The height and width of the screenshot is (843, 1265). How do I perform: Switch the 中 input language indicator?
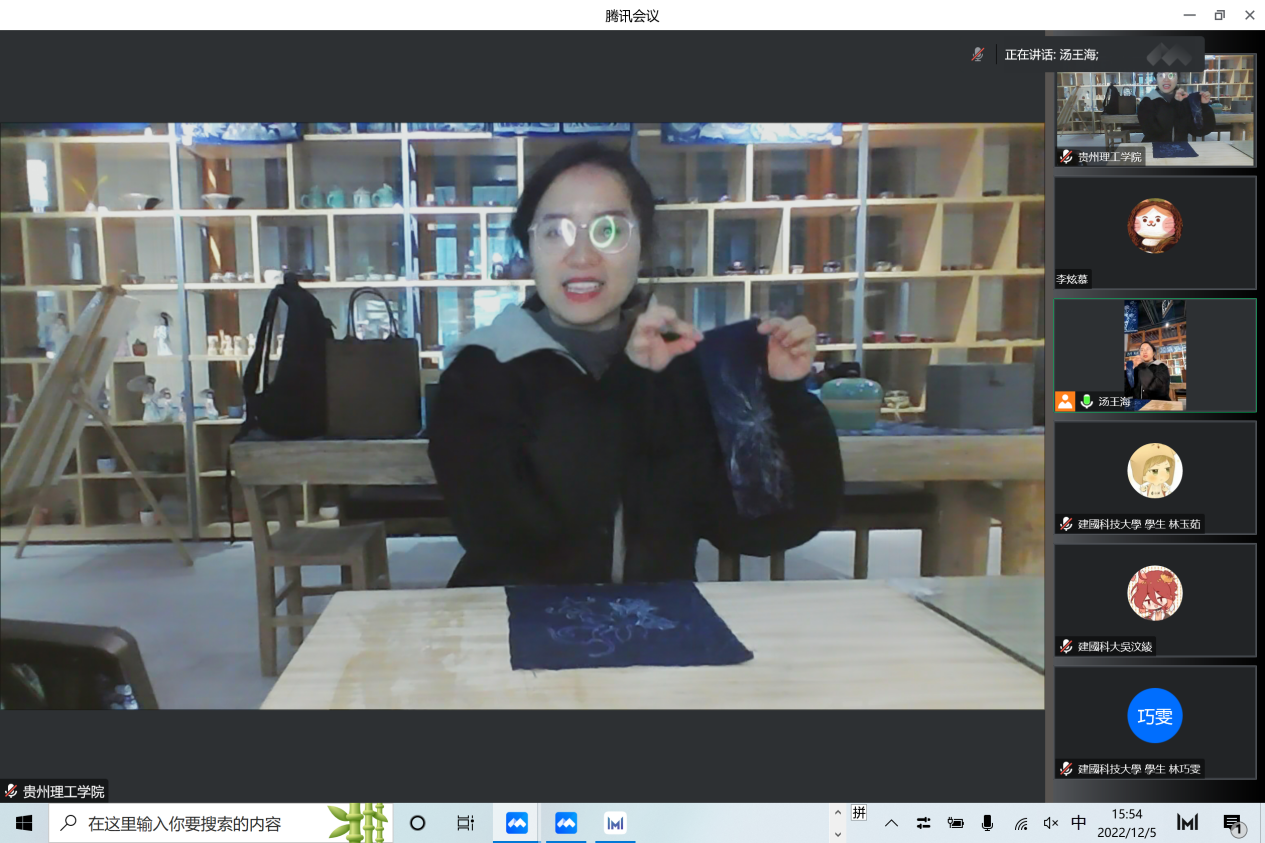(x=1079, y=823)
